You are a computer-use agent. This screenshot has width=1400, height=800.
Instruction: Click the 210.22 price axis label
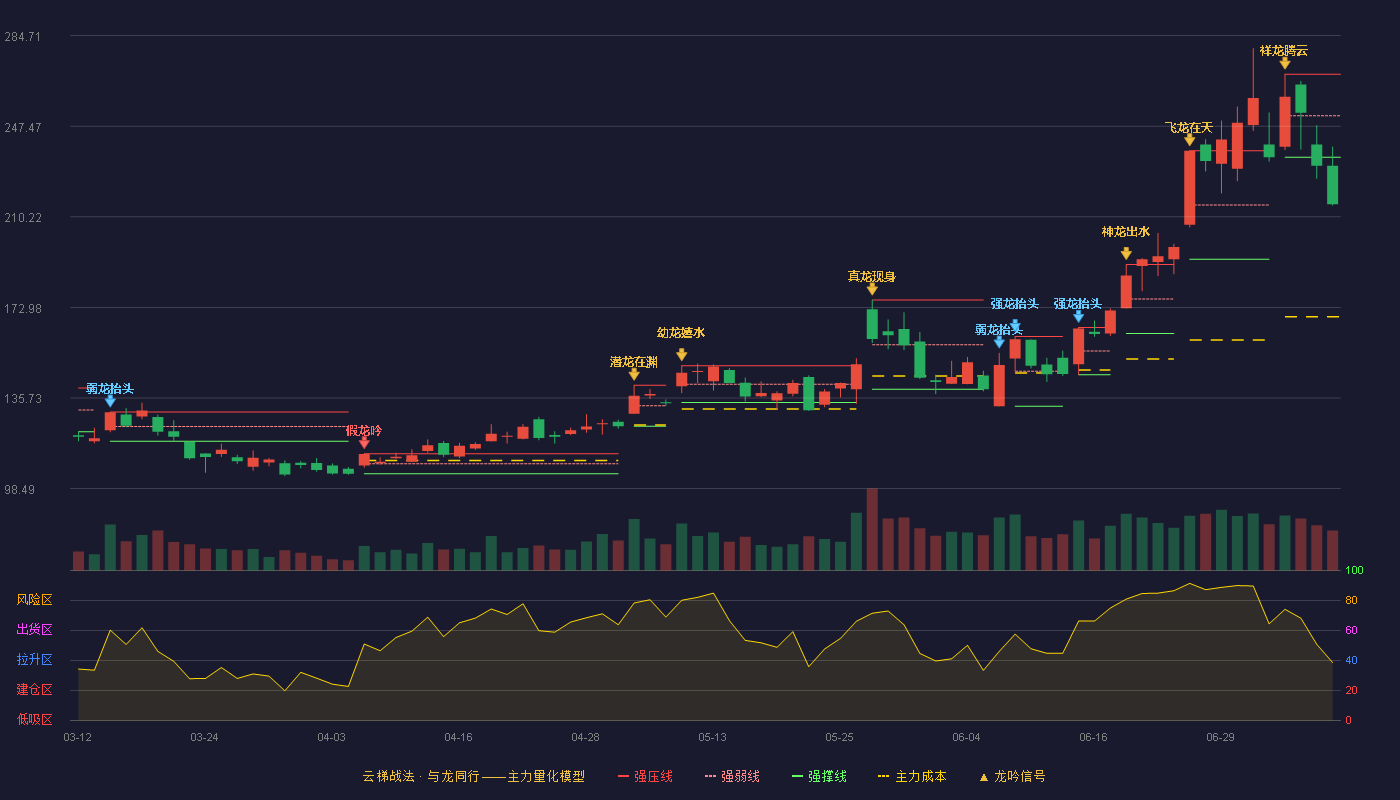23,218
